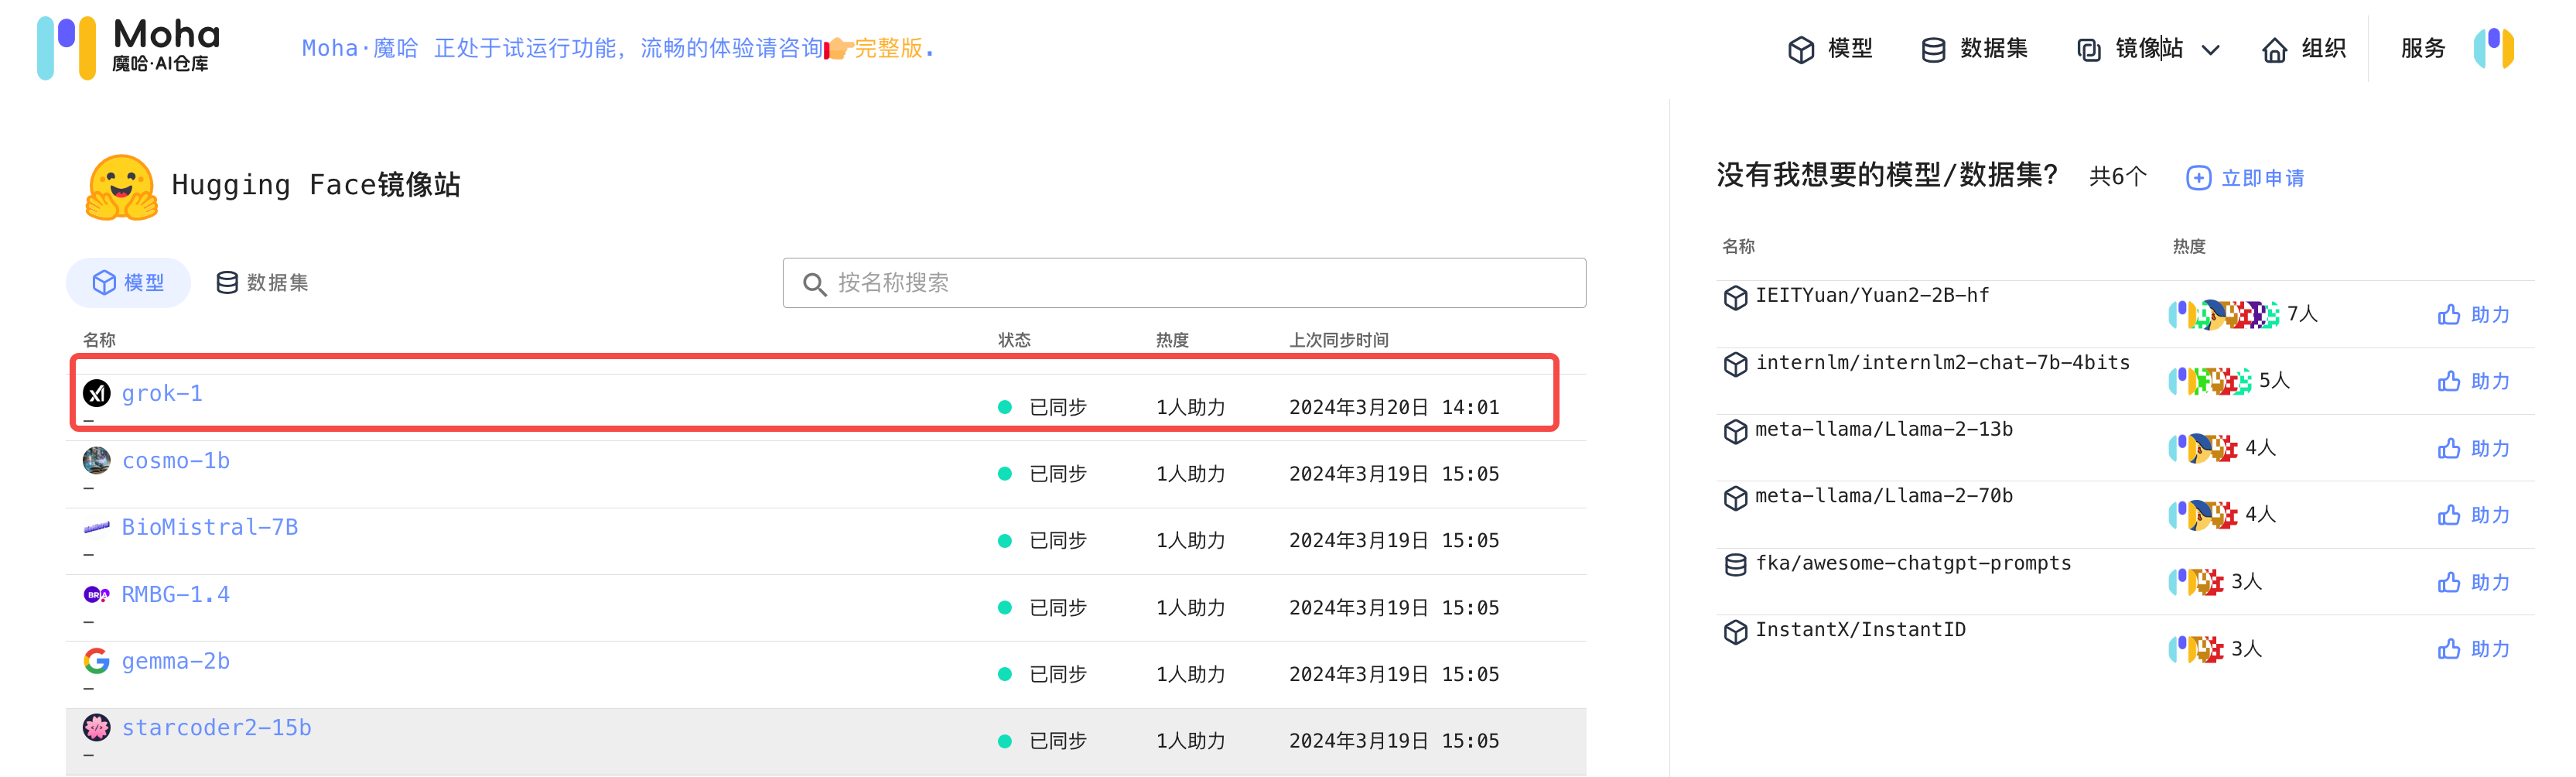The width and height of the screenshot is (2576, 777).
Task: Click the 状态 column header
Action: [1014, 340]
